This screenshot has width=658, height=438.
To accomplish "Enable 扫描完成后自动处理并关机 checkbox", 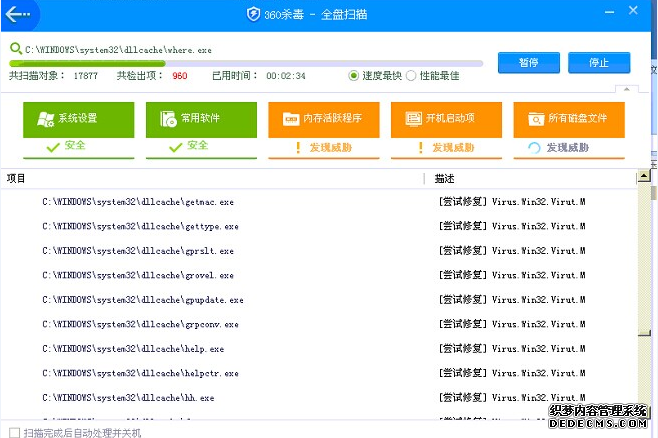I will [x=14, y=433].
